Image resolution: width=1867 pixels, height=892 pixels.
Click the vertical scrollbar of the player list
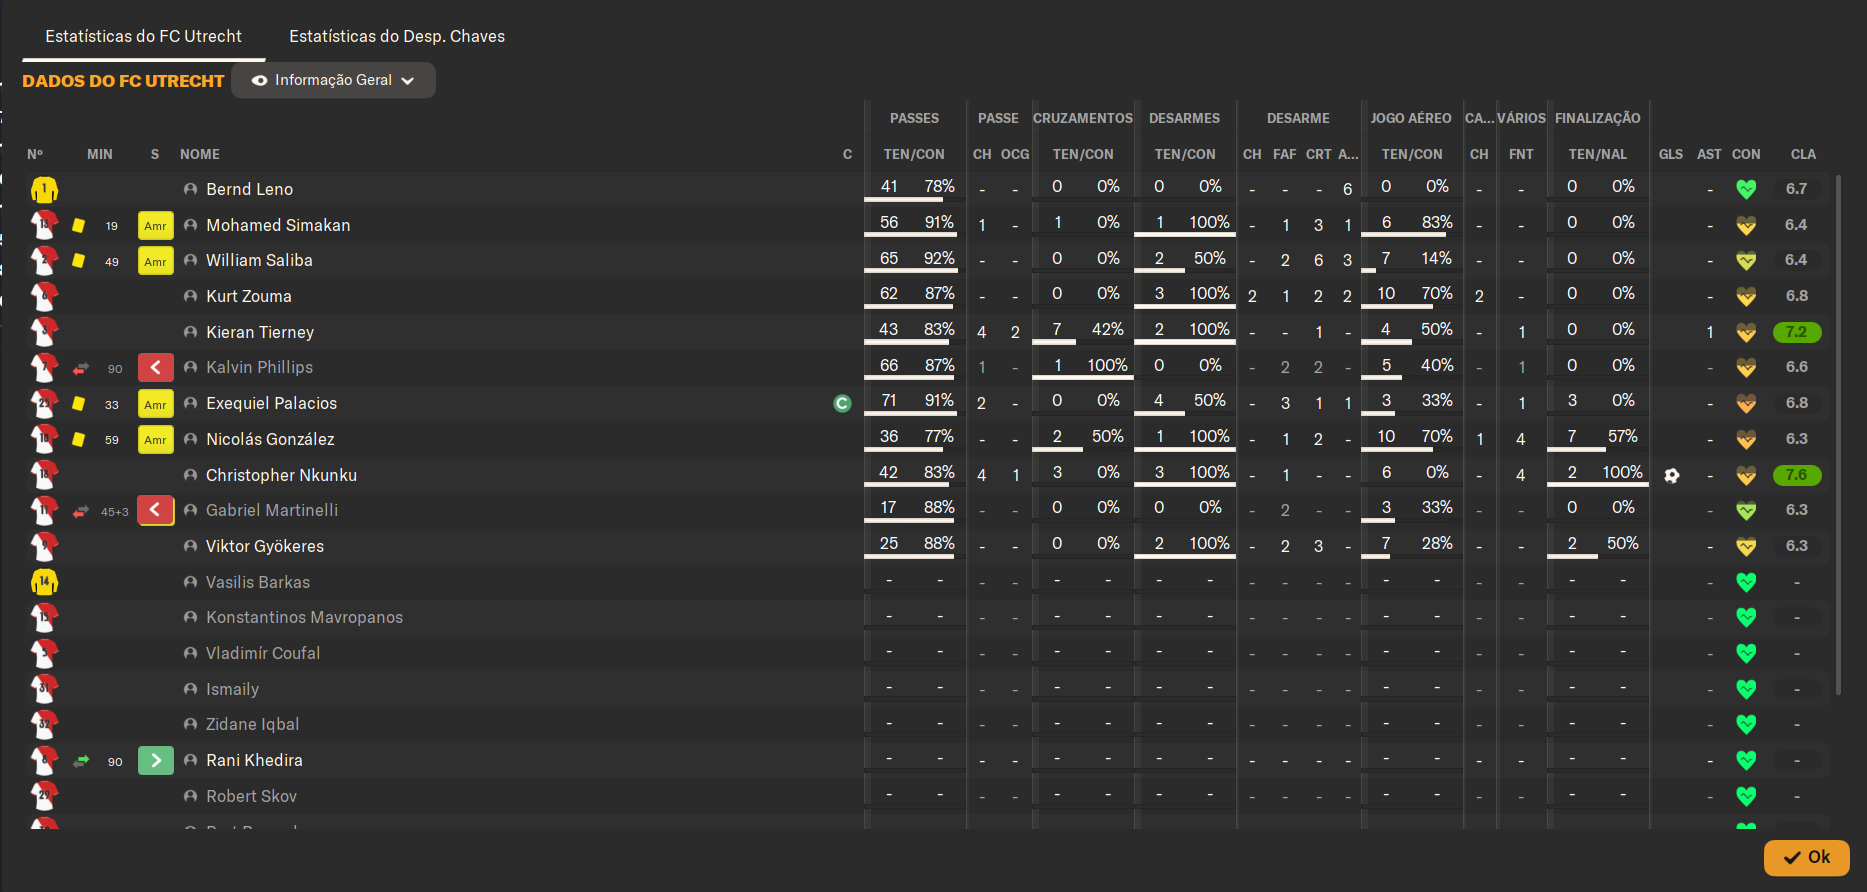point(1838,435)
